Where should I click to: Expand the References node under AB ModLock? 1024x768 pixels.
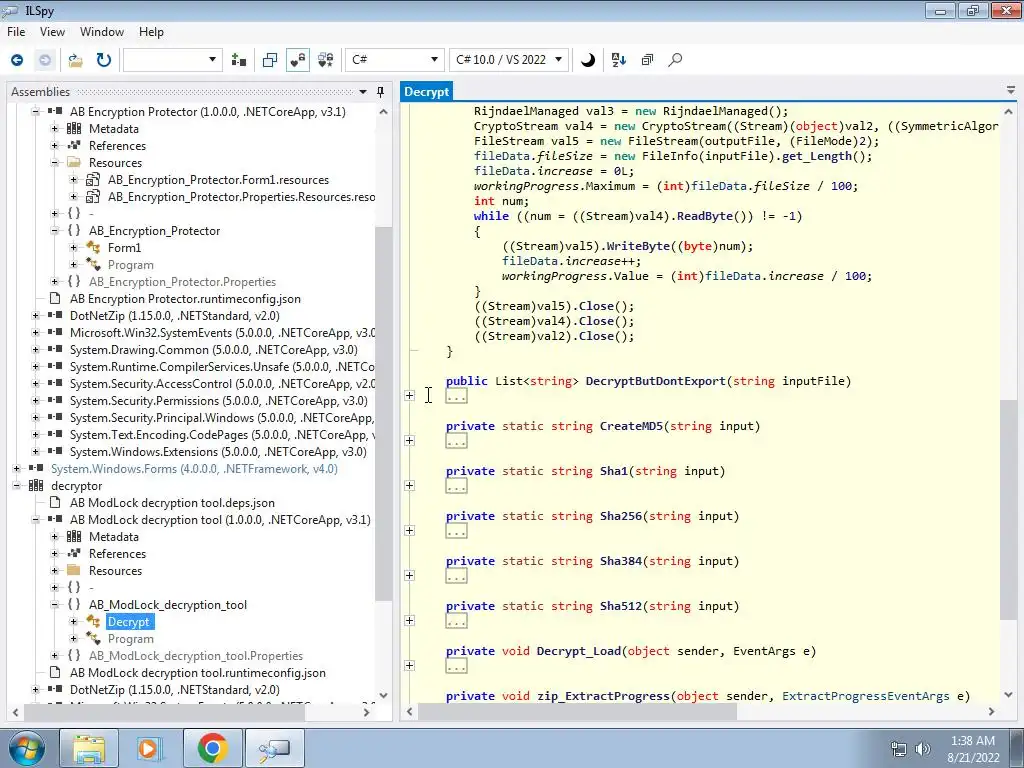(55, 554)
